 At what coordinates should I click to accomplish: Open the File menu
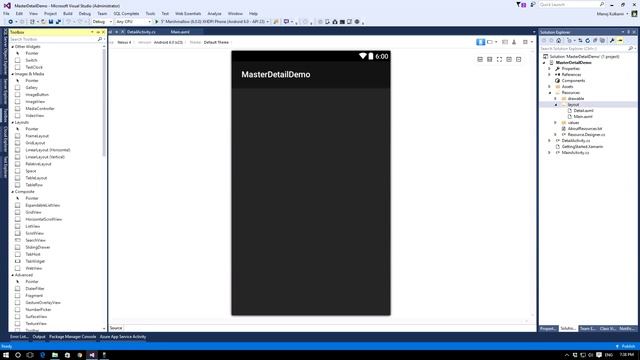[x=6, y=13]
